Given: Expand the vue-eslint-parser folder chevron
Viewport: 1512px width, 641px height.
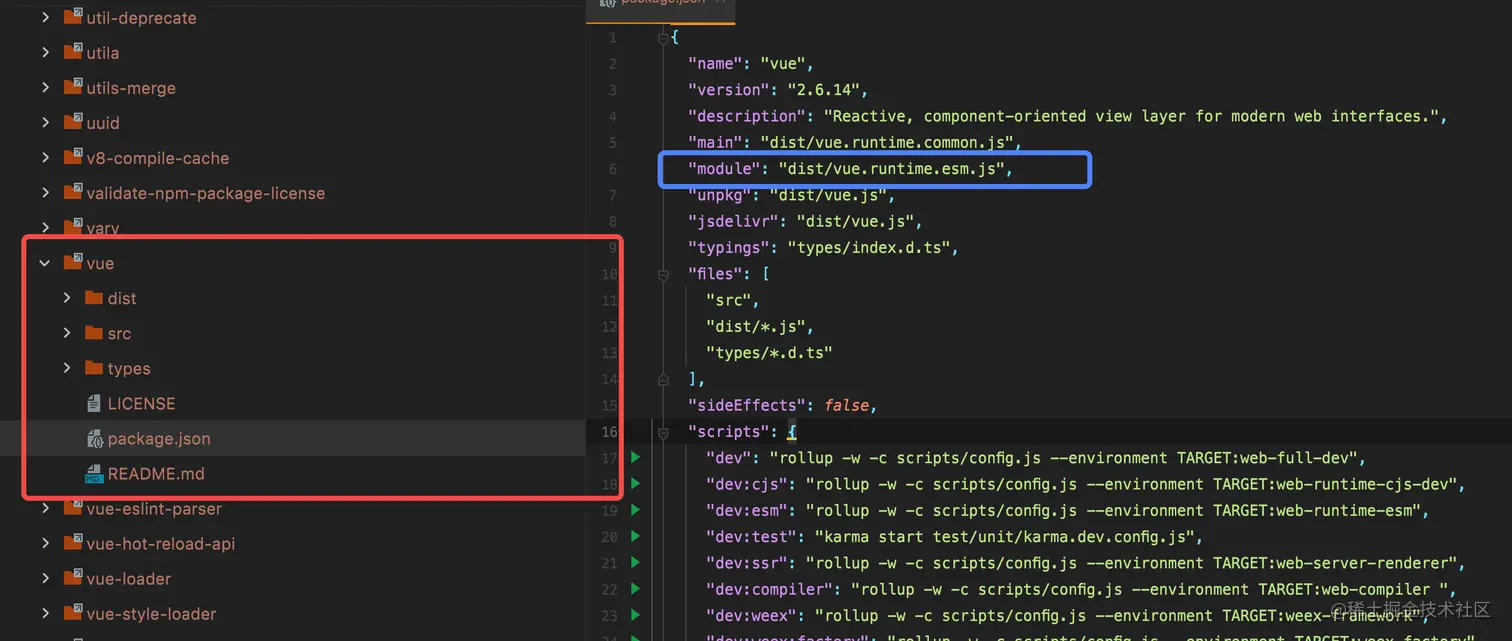Looking at the screenshot, I should (45, 509).
